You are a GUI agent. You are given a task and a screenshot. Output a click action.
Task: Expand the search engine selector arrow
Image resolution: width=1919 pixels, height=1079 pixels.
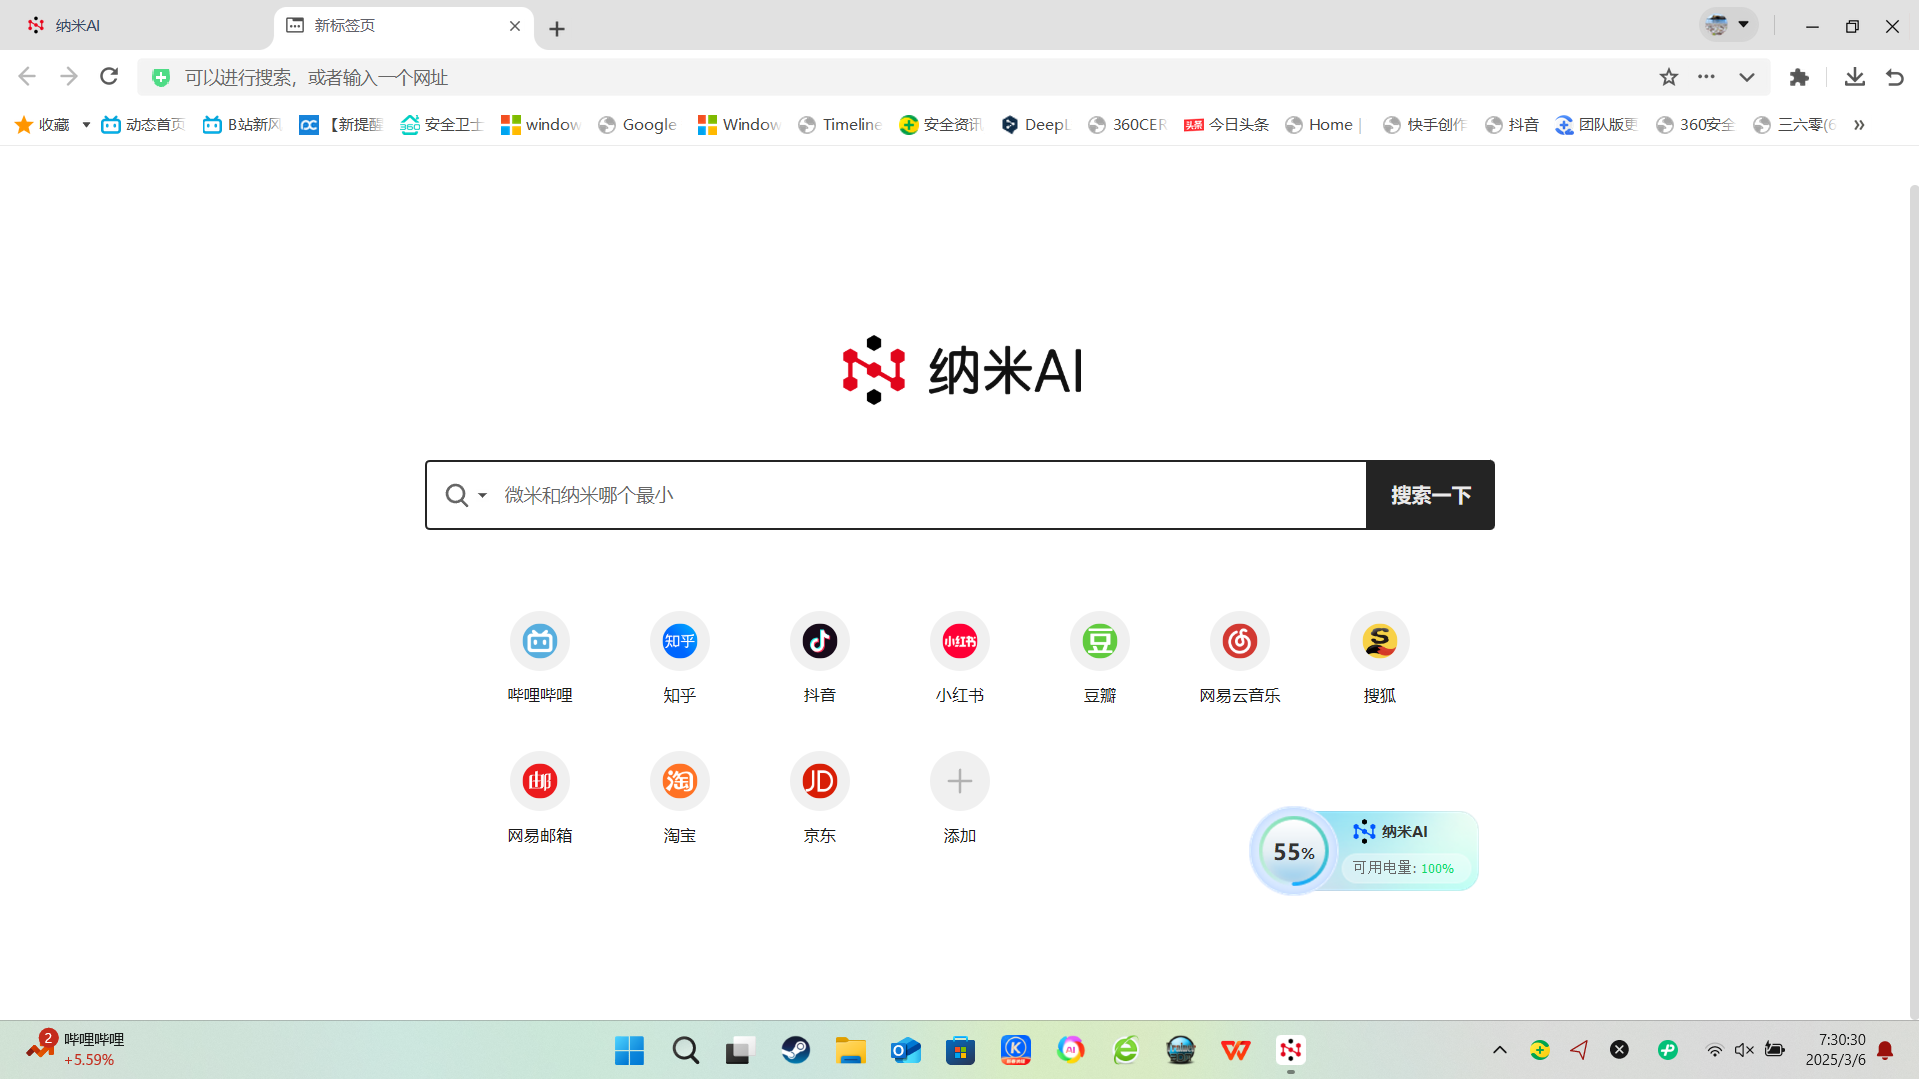tap(482, 496)
